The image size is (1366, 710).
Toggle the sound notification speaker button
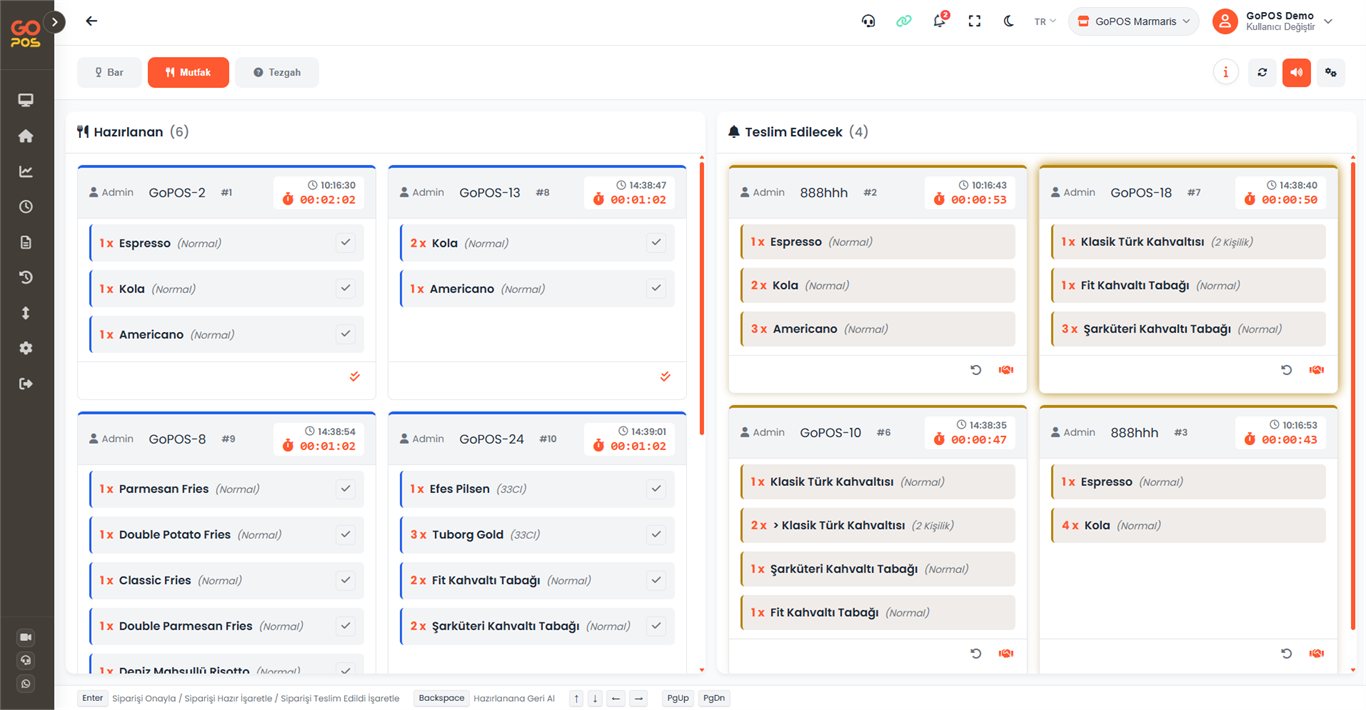tap(1296, 72)
